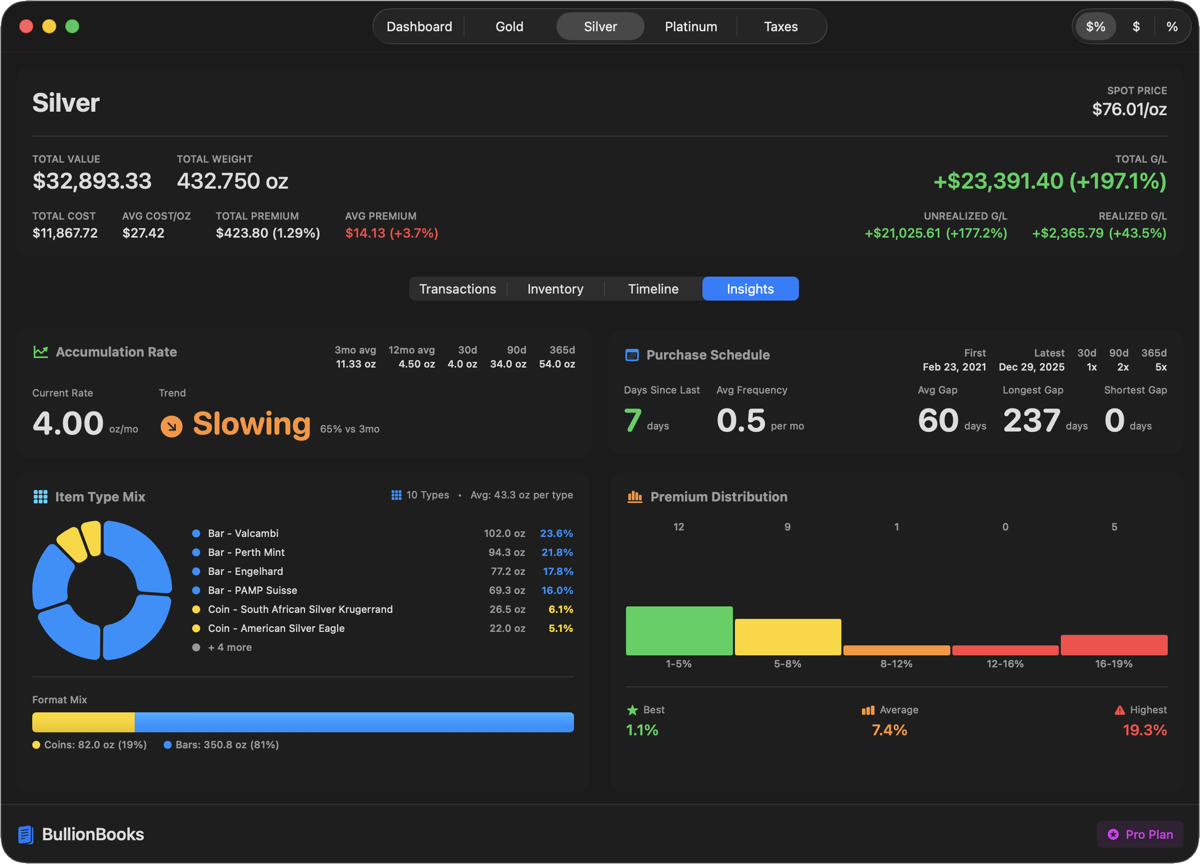Show the Inventory section
This screenshot has width=1200, height=865.
point(555,289)
